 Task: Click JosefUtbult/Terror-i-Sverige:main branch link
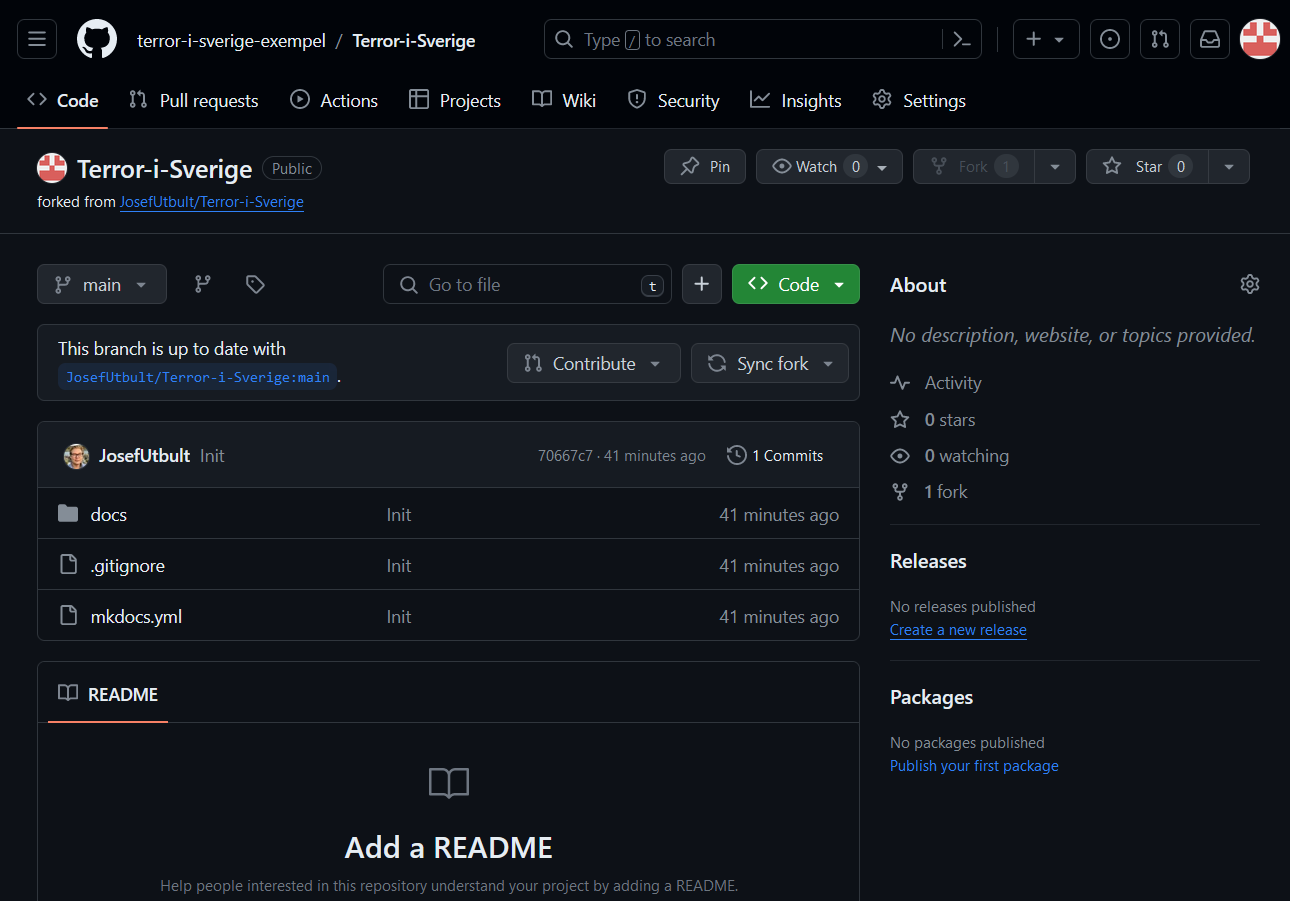pyautogui.click(x=198, y=377)
